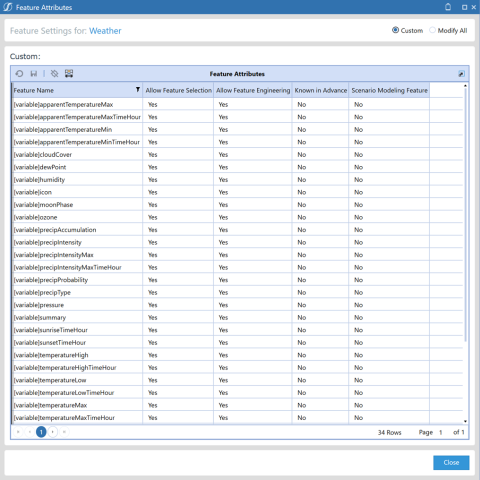This screenshot has width=480, height=480.
Task: Click the expand grid icon beside Feature Attributes
Action: [x=461, y=74]
